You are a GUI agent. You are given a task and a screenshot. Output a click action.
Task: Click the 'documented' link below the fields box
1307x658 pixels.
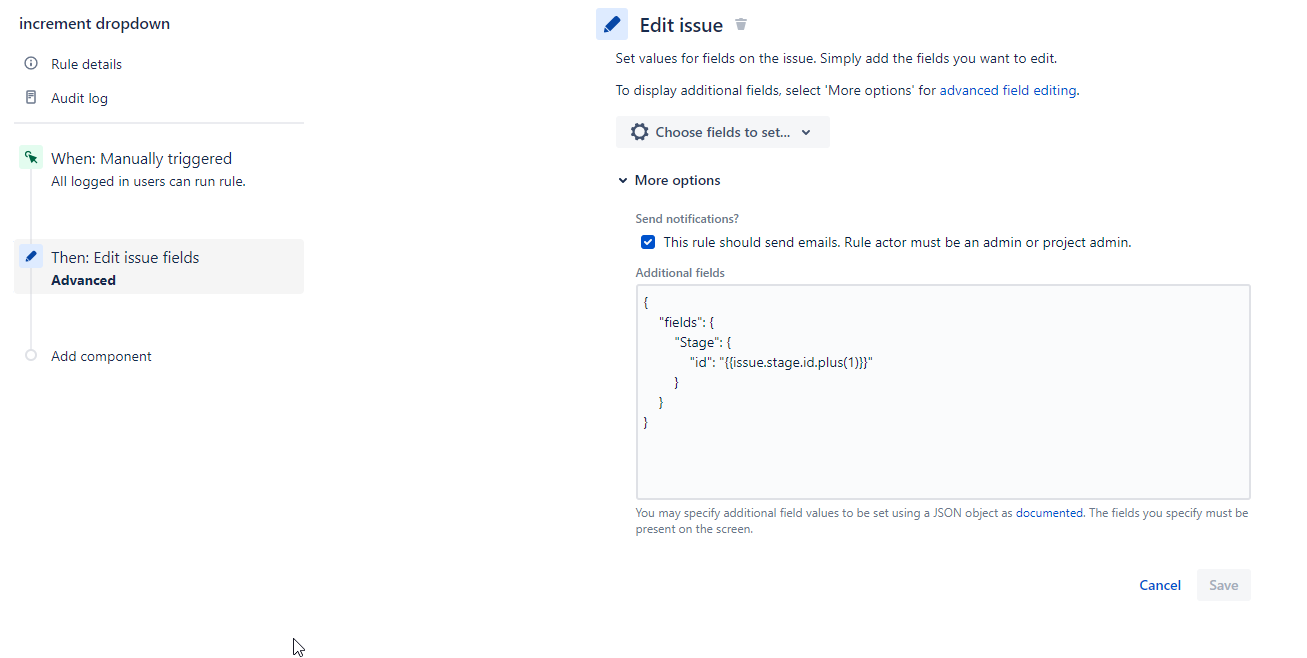coord(1048,512)
